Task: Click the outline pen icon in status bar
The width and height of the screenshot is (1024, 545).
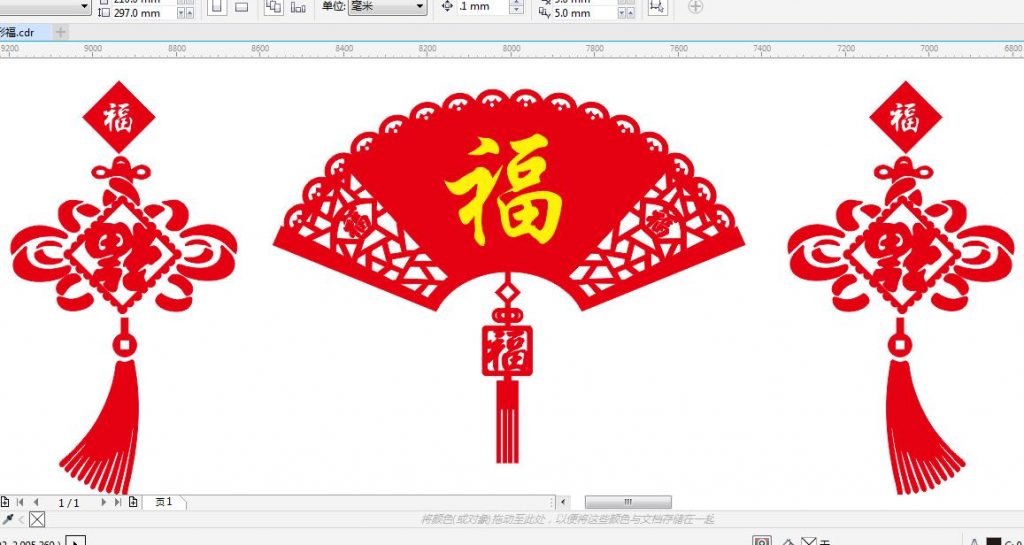Action: (x=975, y=542)
